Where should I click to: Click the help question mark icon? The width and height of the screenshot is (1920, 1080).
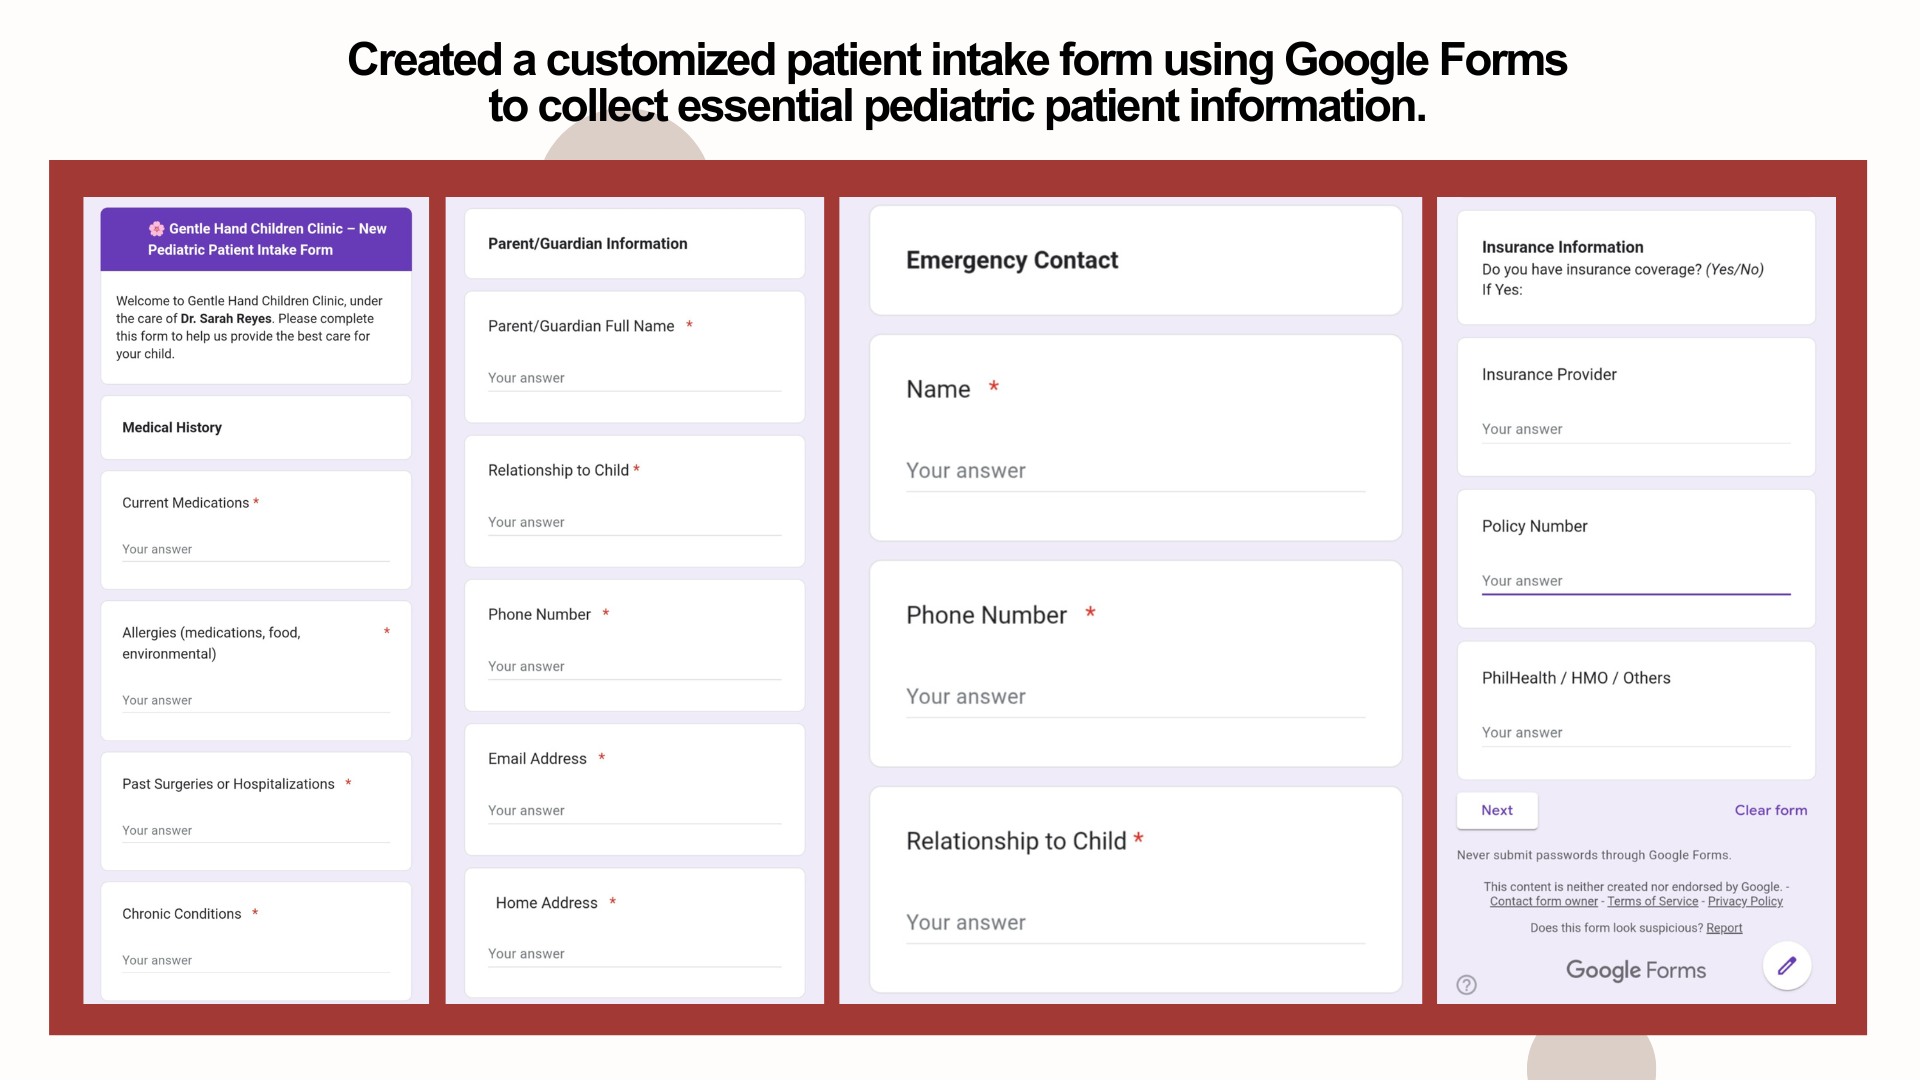(x=1466, y=985)
